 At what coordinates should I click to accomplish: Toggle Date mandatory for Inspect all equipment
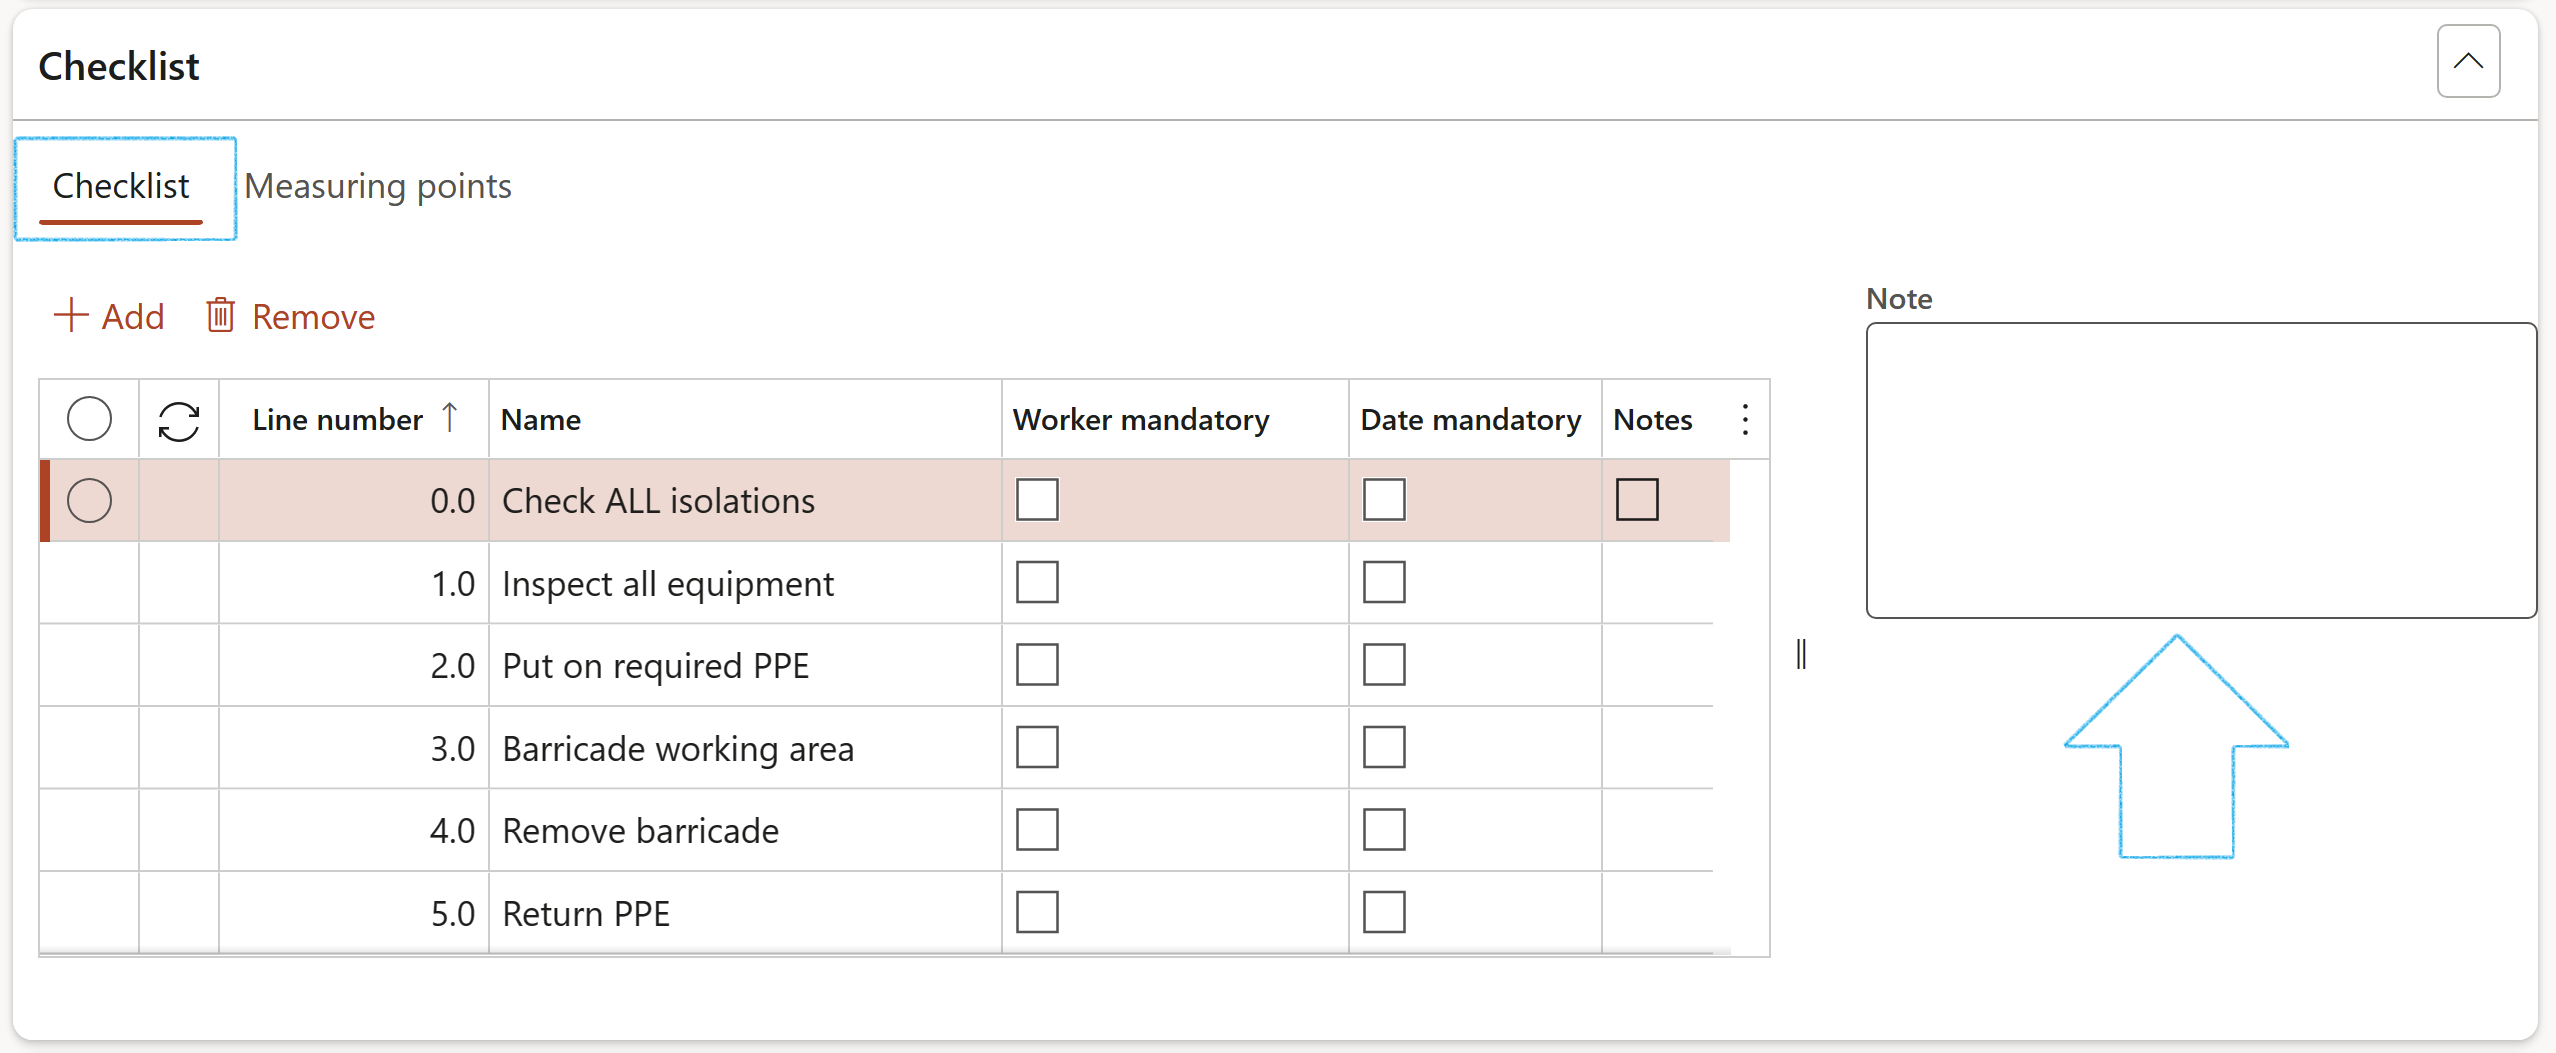[1384, 582]
